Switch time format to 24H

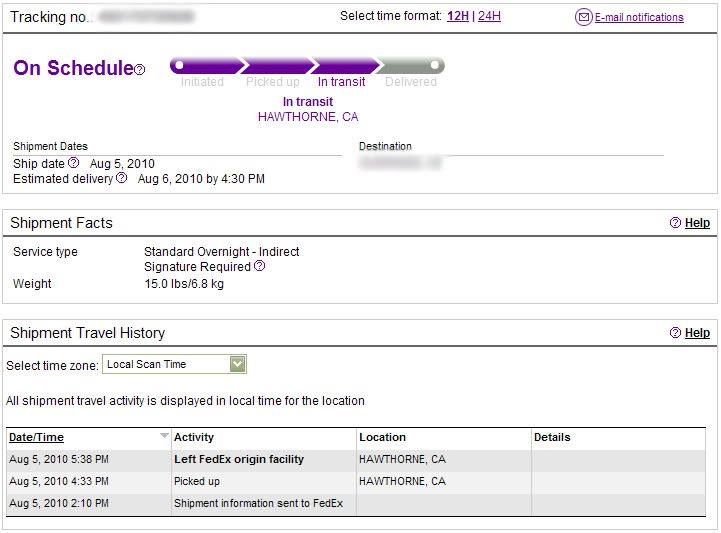click(489, 16)
